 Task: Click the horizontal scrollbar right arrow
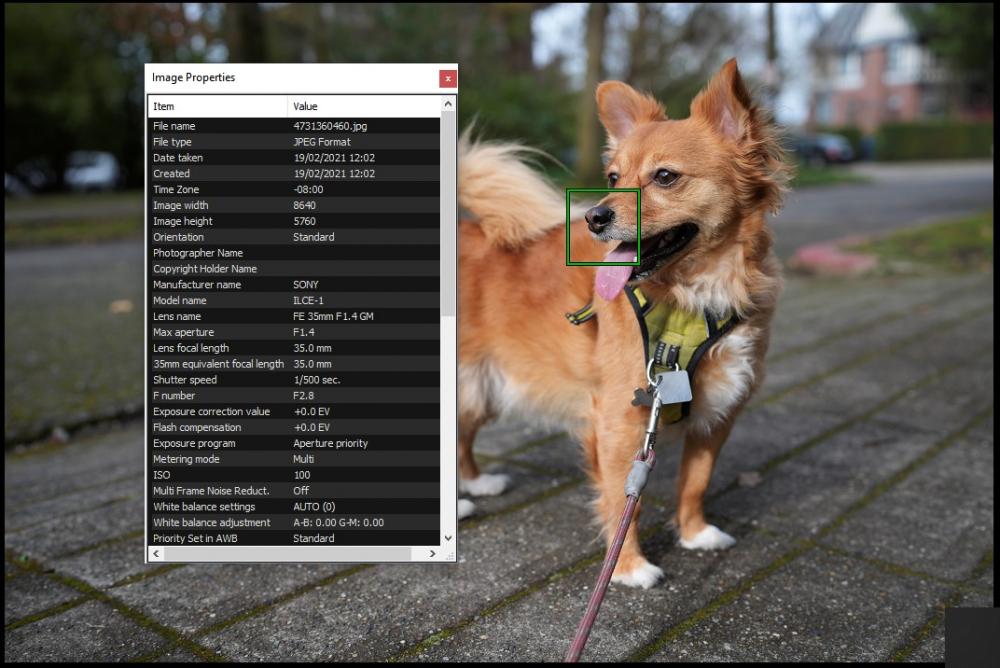pos(432,553)
